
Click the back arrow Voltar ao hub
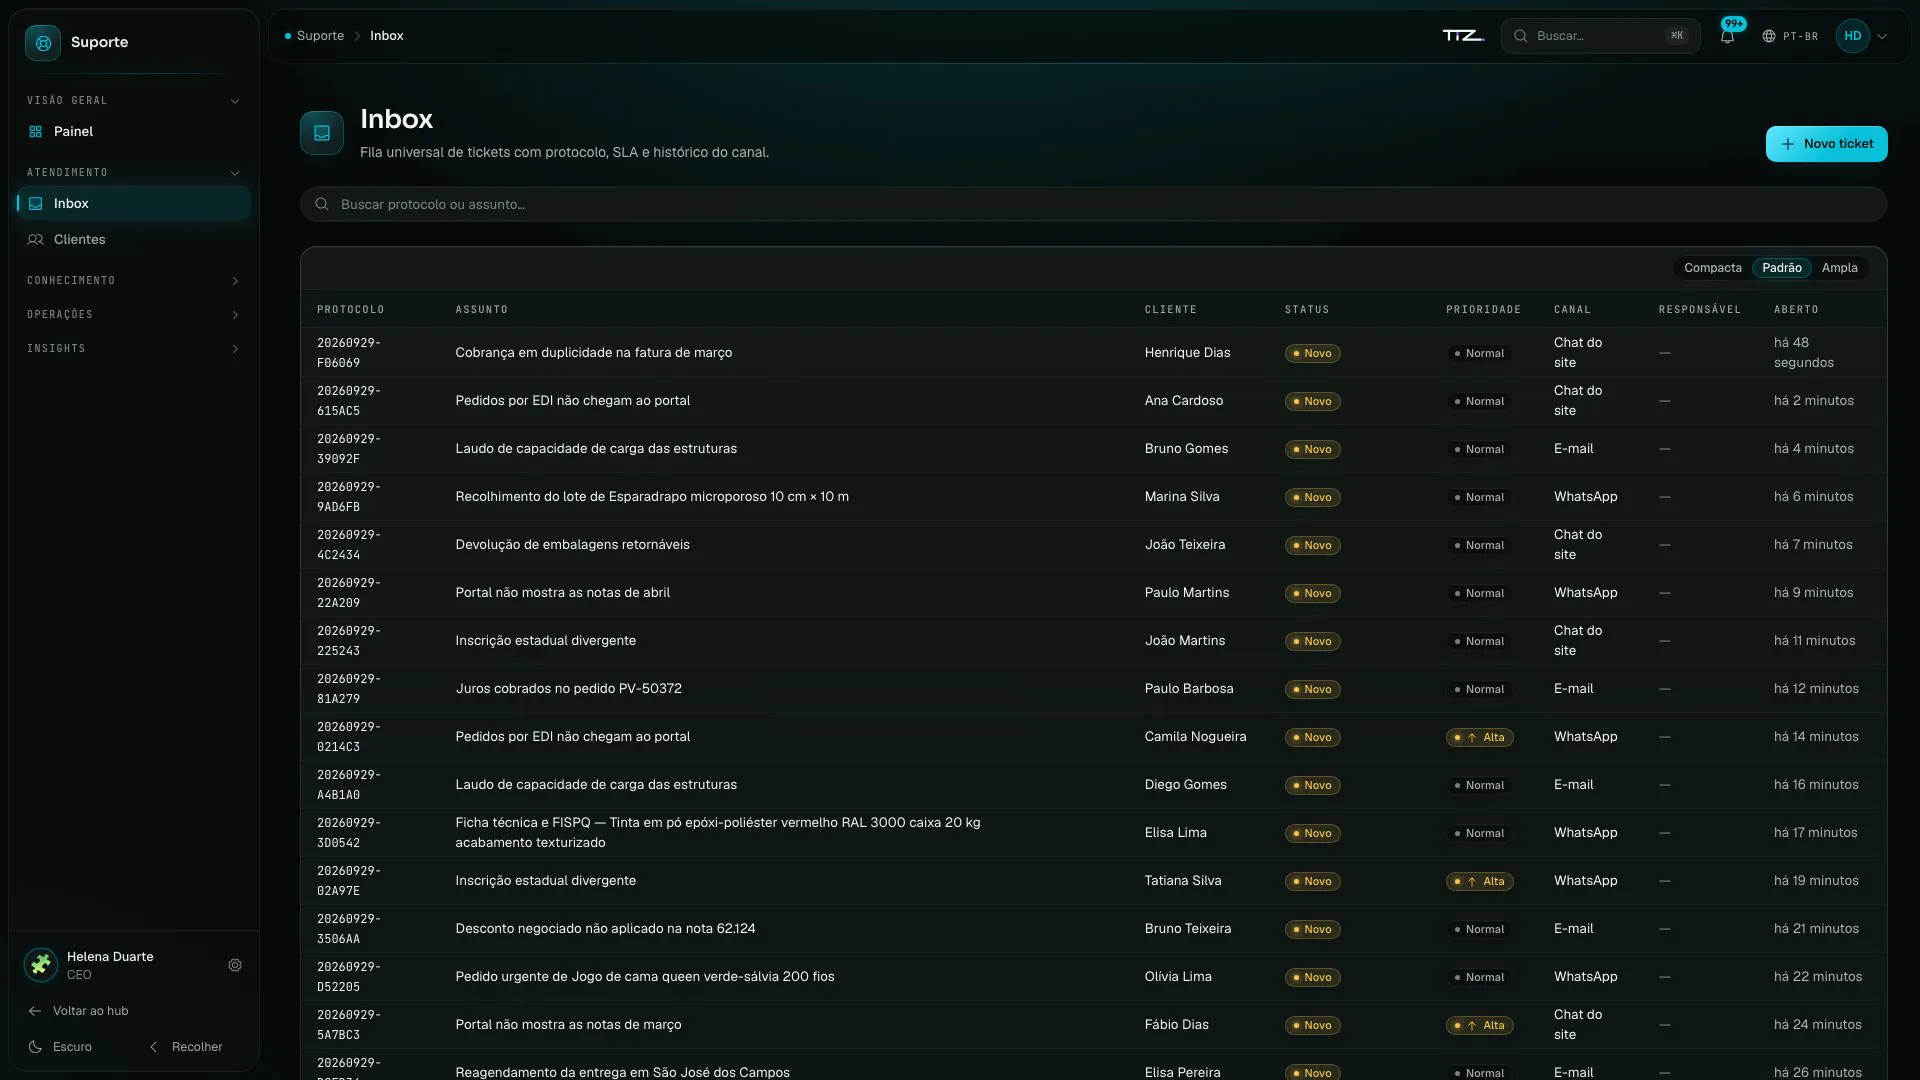click(35, 1011)
